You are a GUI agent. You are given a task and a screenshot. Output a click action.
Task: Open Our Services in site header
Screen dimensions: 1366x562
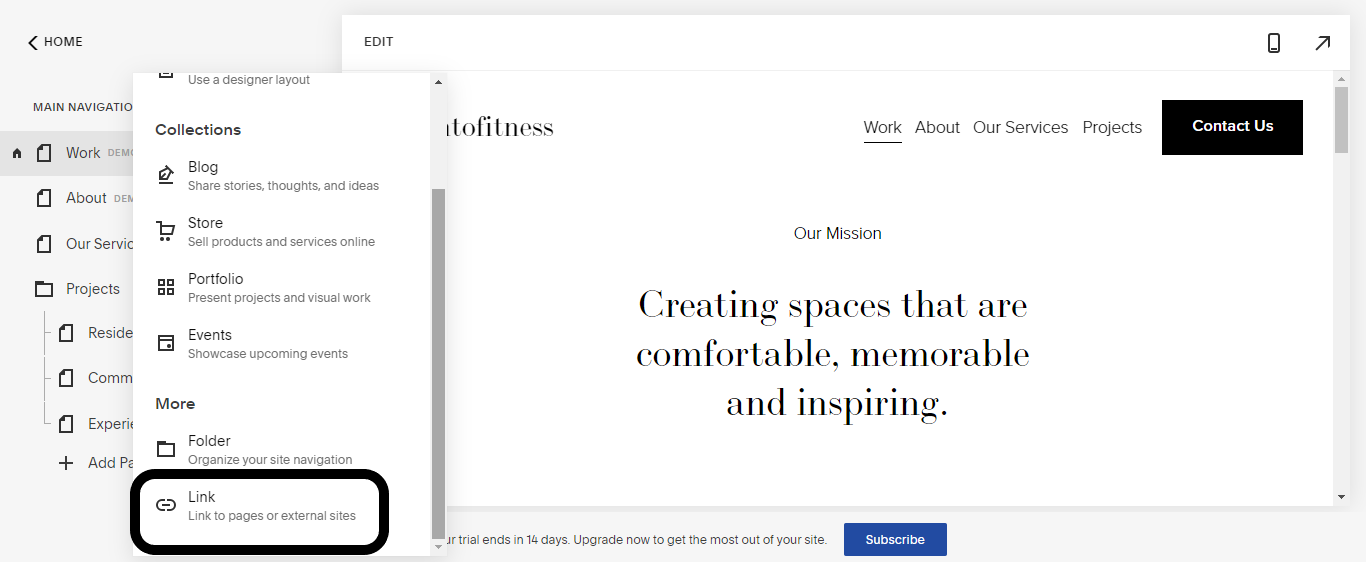(x=1020, y=127)
